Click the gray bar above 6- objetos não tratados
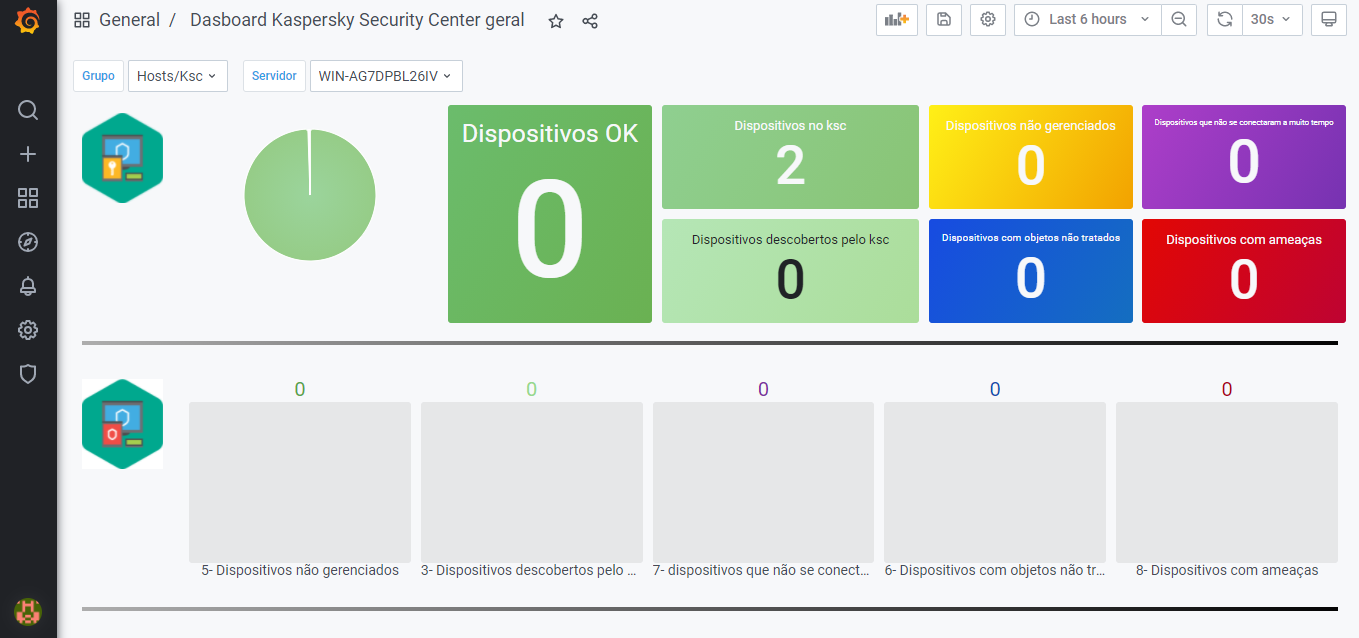The height and width of the screenshot is (638, 1359). pyautogui.click(x=995, y=482)
